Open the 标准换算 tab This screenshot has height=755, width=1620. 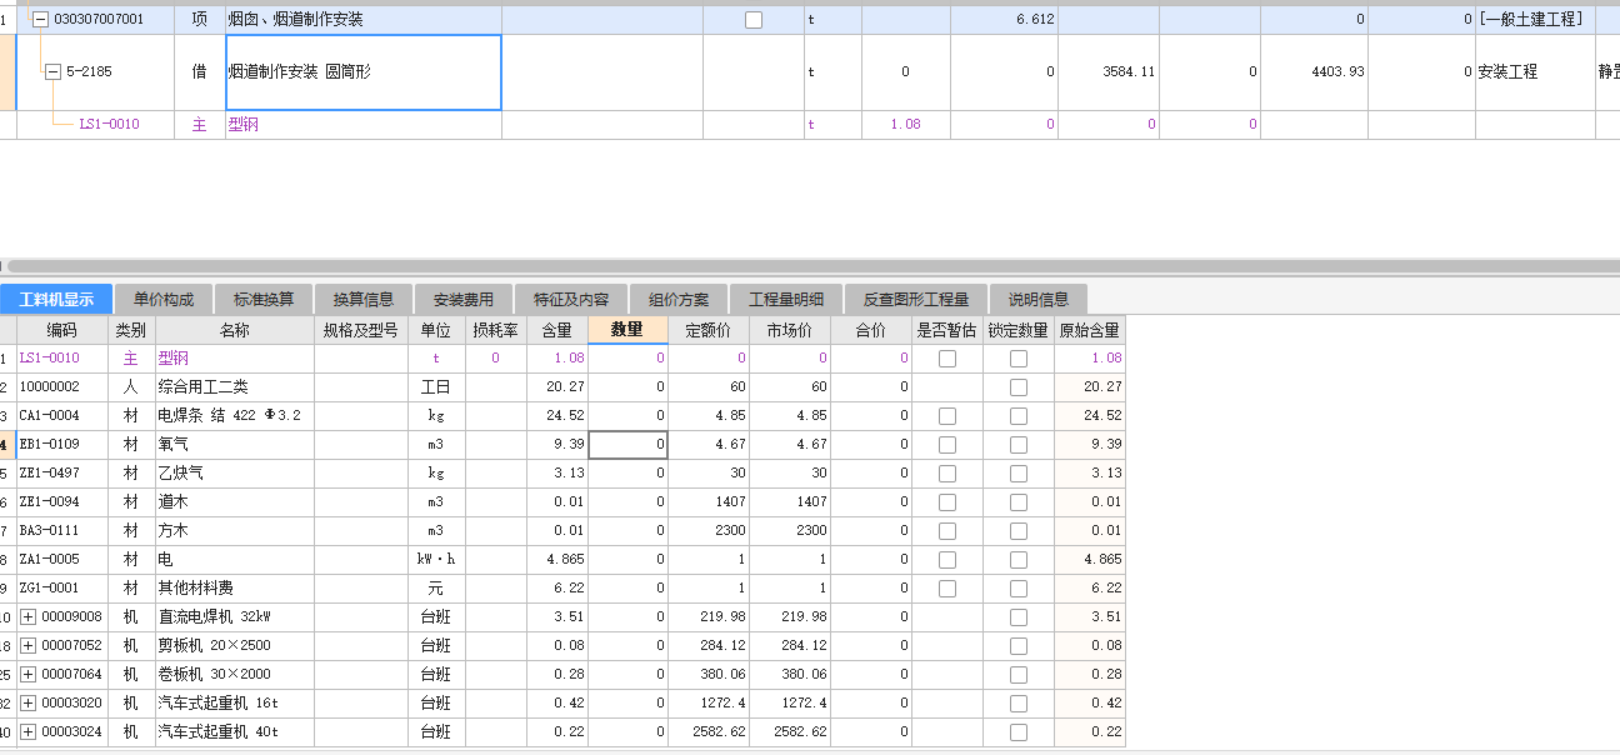tap(264, 299)
